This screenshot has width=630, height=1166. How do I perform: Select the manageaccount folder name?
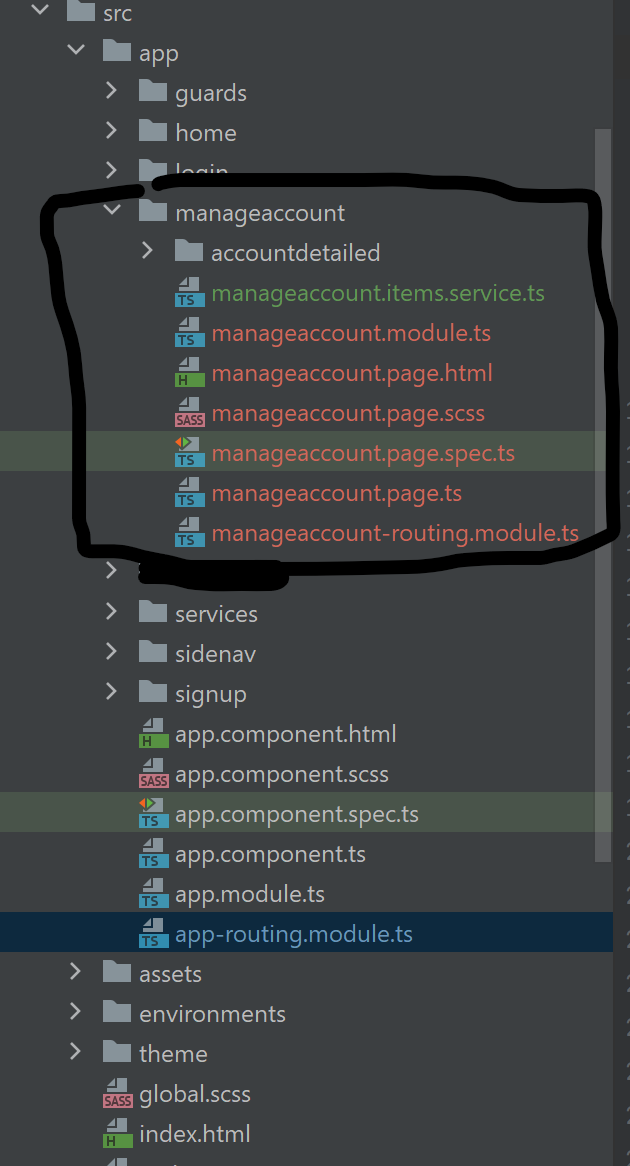[260, 213]
